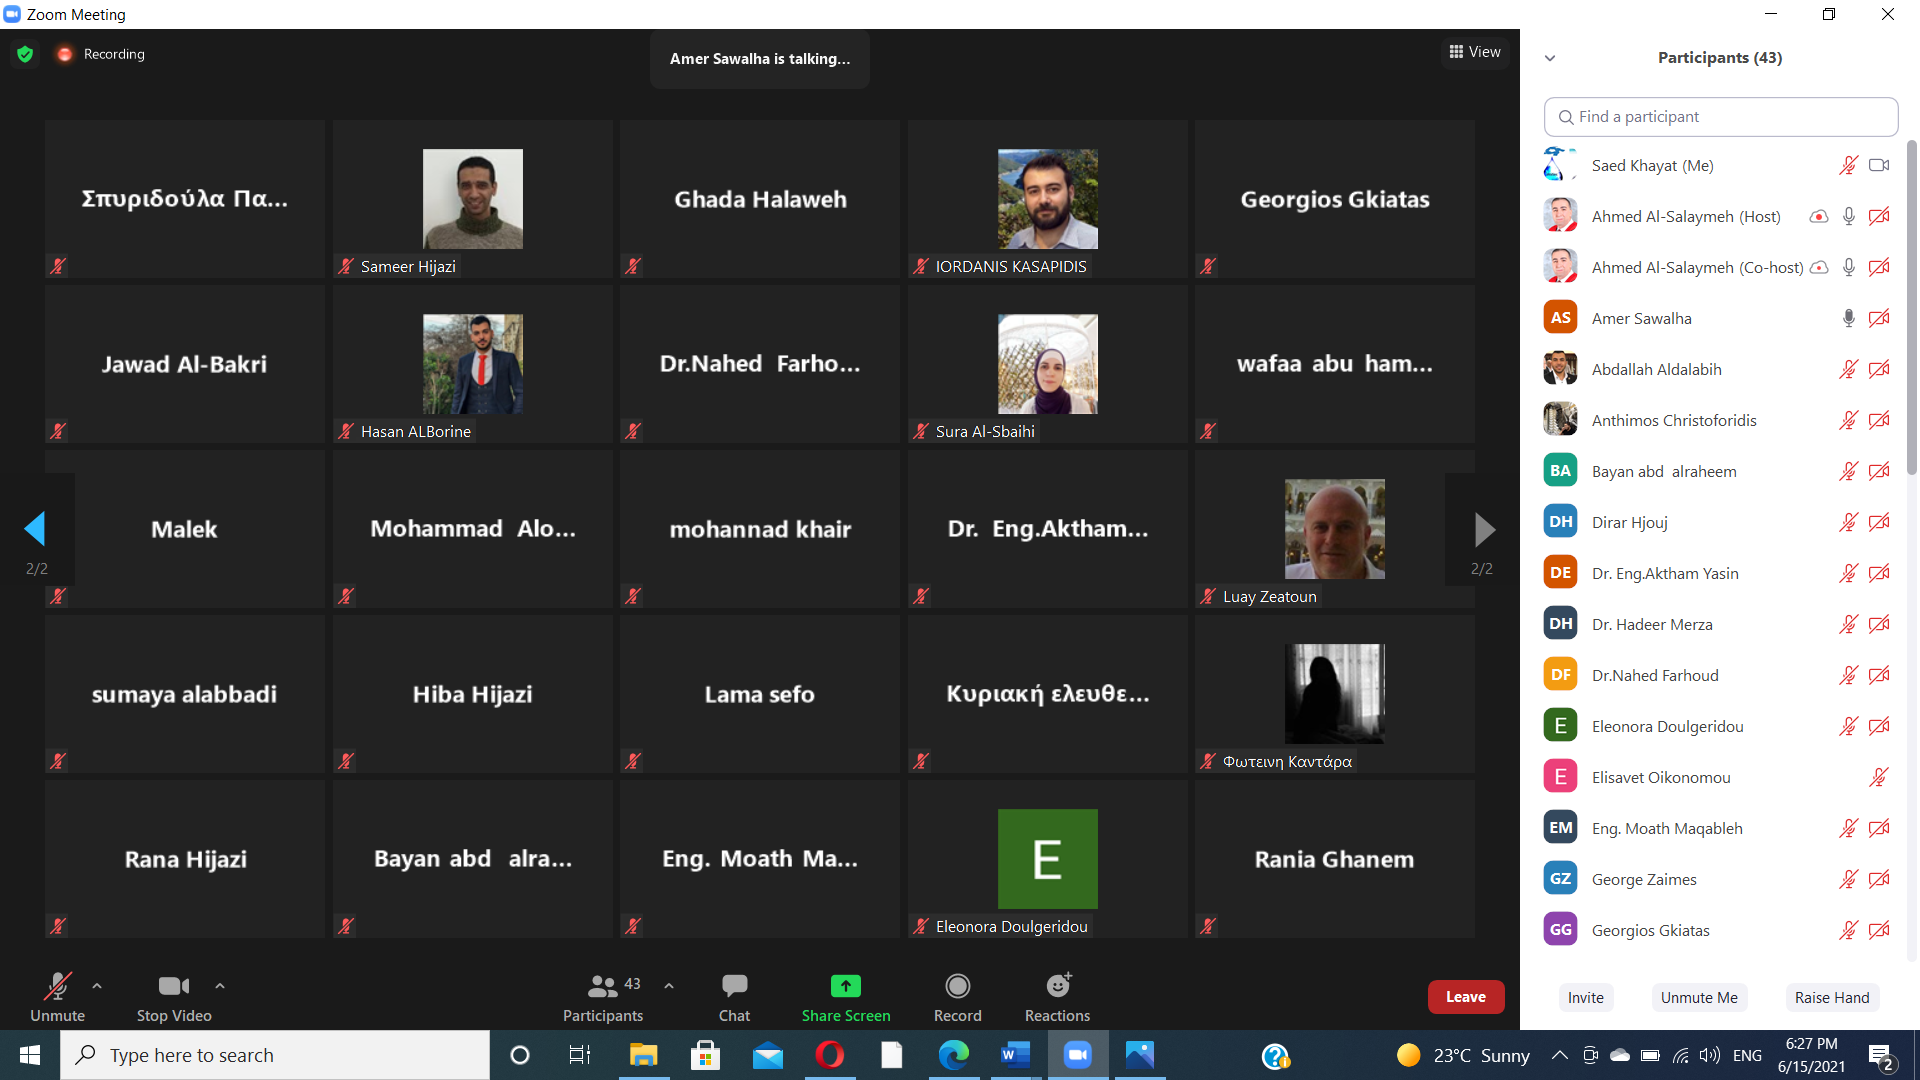The height and width of the screenshot is (1080, 1920).
Task: Click AS avatar of Amer Sawalha
Action: coord(1560,318)
